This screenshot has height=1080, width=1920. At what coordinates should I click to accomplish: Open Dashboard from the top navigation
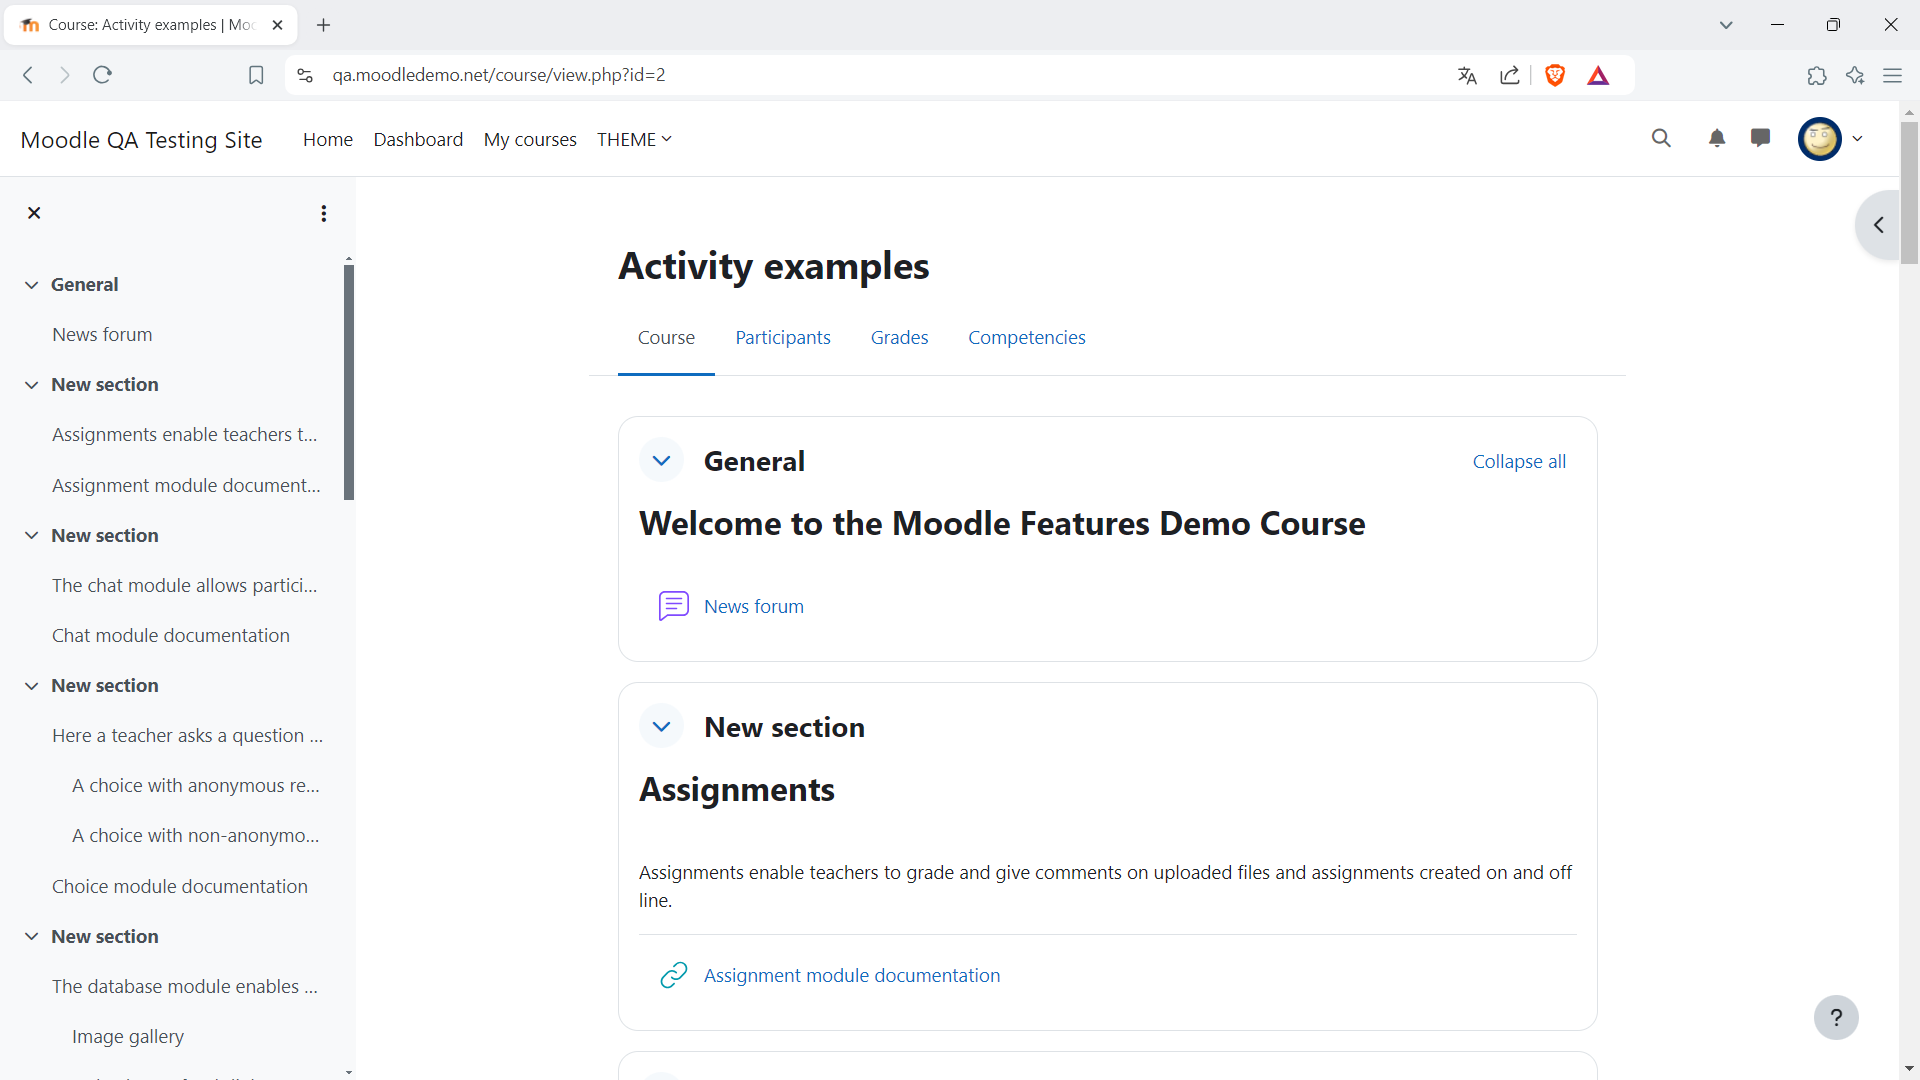418,140
